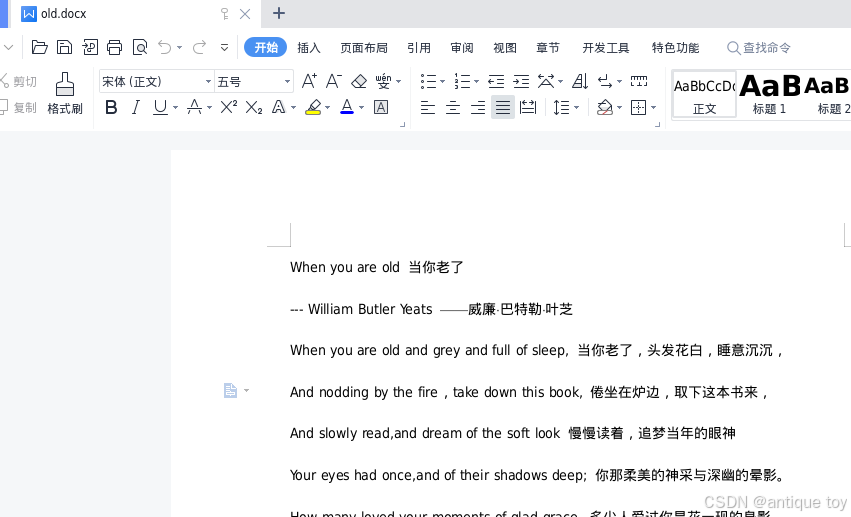Switch to the 视图 tab
The height and width of the screenshot is (517, 851).
pos(505,48)
